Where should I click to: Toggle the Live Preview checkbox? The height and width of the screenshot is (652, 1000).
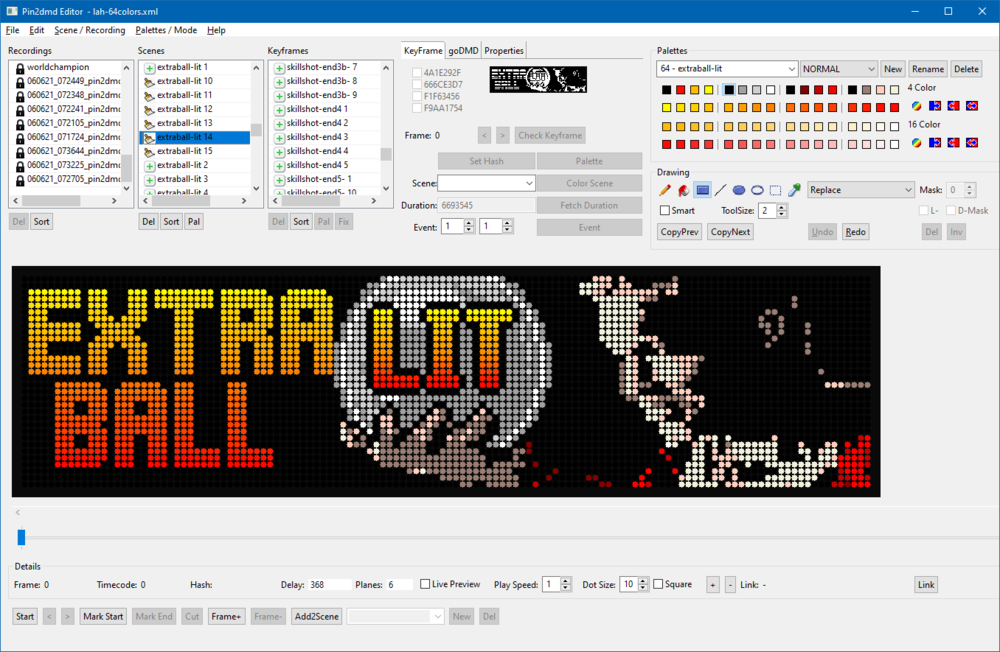click(x=425, y=584)
